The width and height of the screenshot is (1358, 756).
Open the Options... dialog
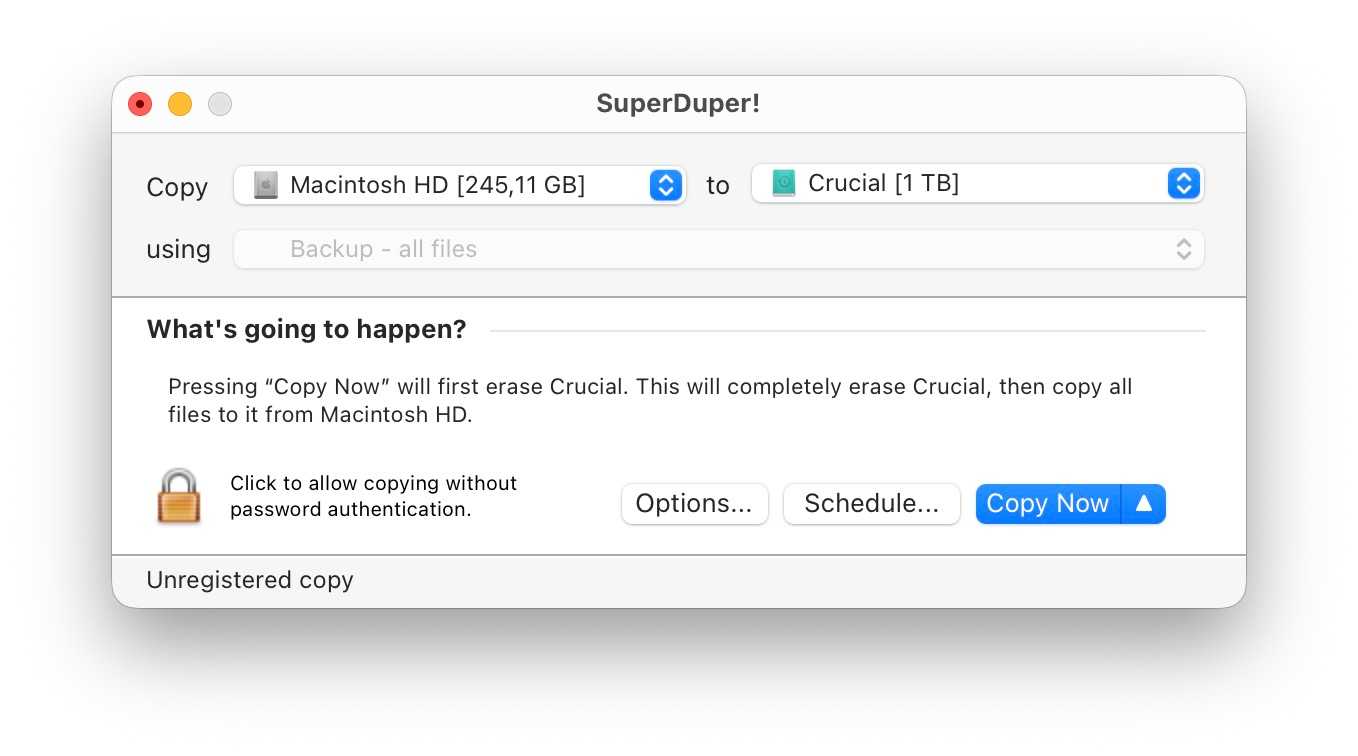[x=695, y=504]
